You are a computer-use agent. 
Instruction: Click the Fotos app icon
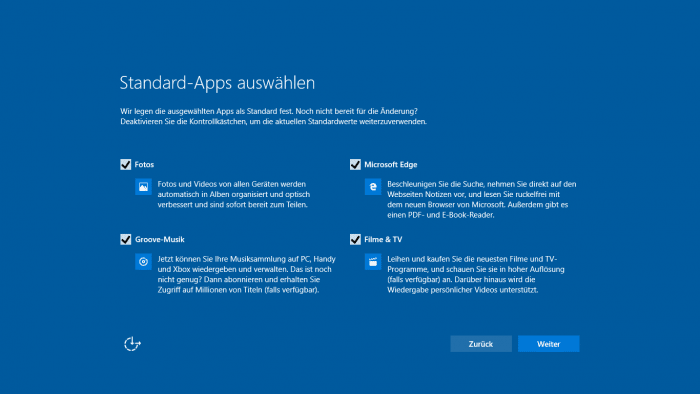[143, 187]
